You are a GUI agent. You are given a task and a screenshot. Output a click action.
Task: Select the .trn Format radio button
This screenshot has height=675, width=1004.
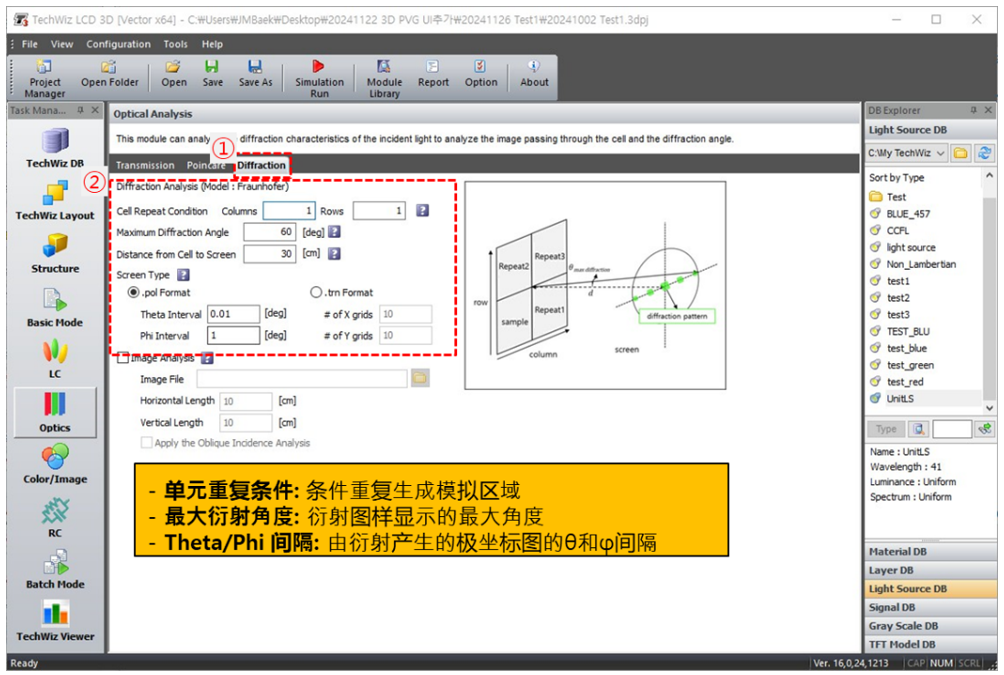click(317, 292)
